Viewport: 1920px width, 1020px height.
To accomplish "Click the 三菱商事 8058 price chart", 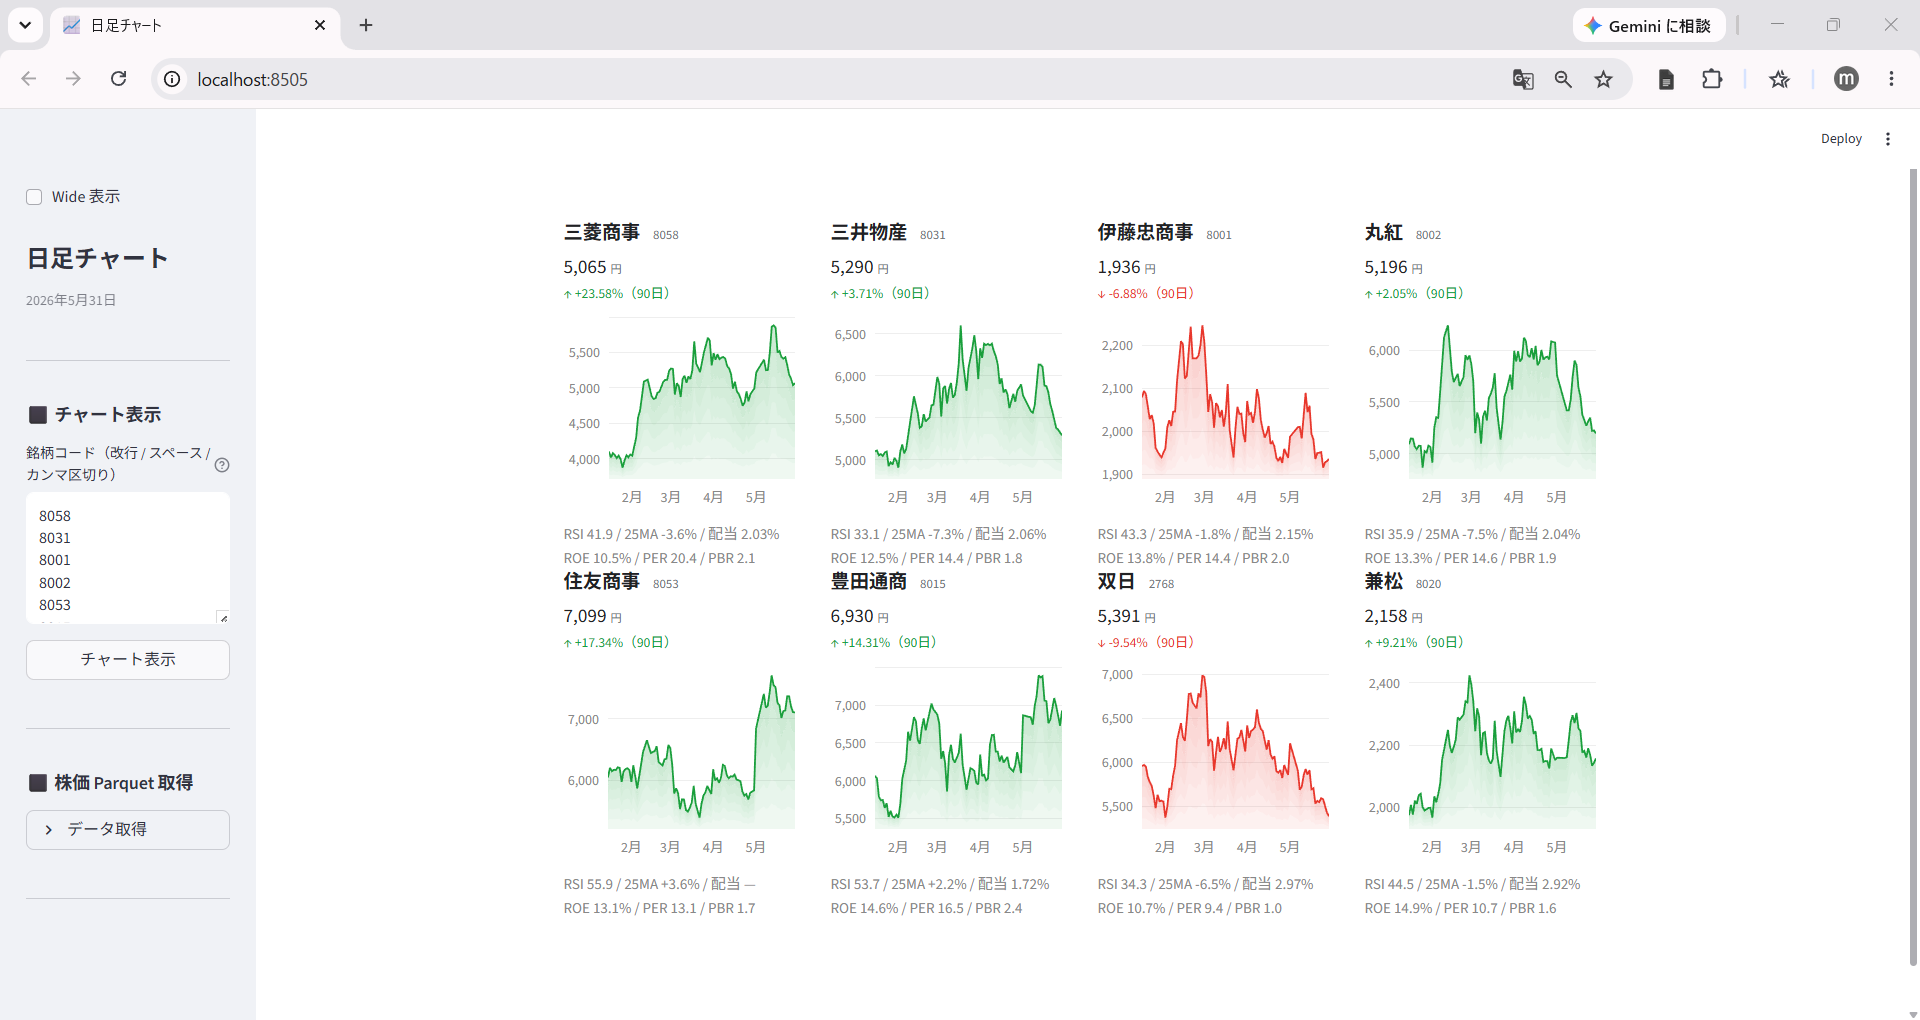I will 679,411.
